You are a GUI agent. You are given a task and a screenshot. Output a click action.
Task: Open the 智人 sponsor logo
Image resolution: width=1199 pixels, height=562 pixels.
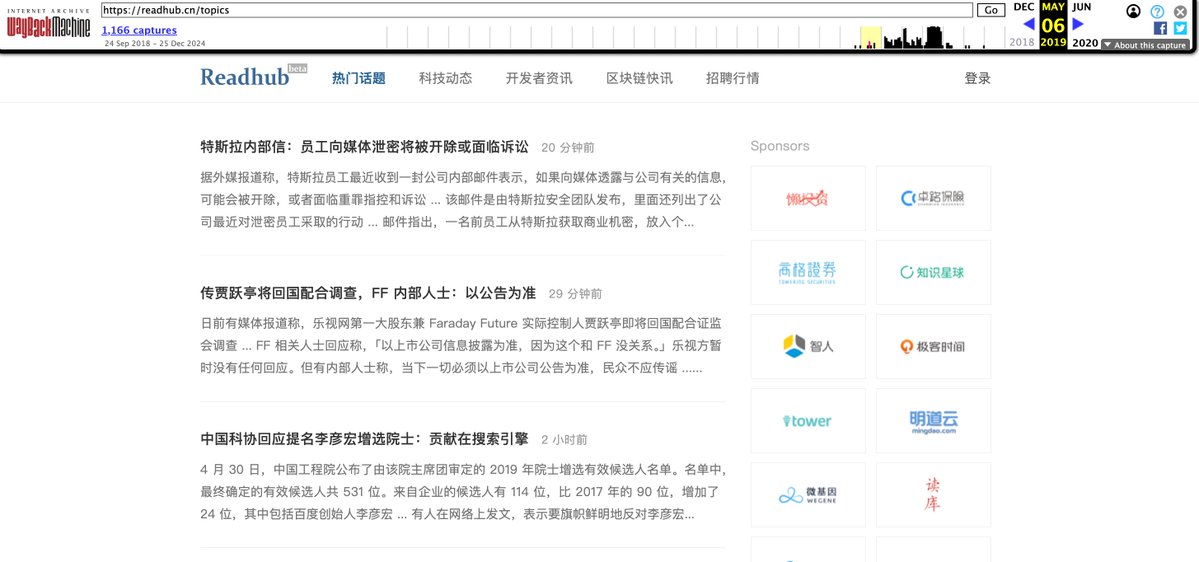pyautogui.click(x=808, y=346)
